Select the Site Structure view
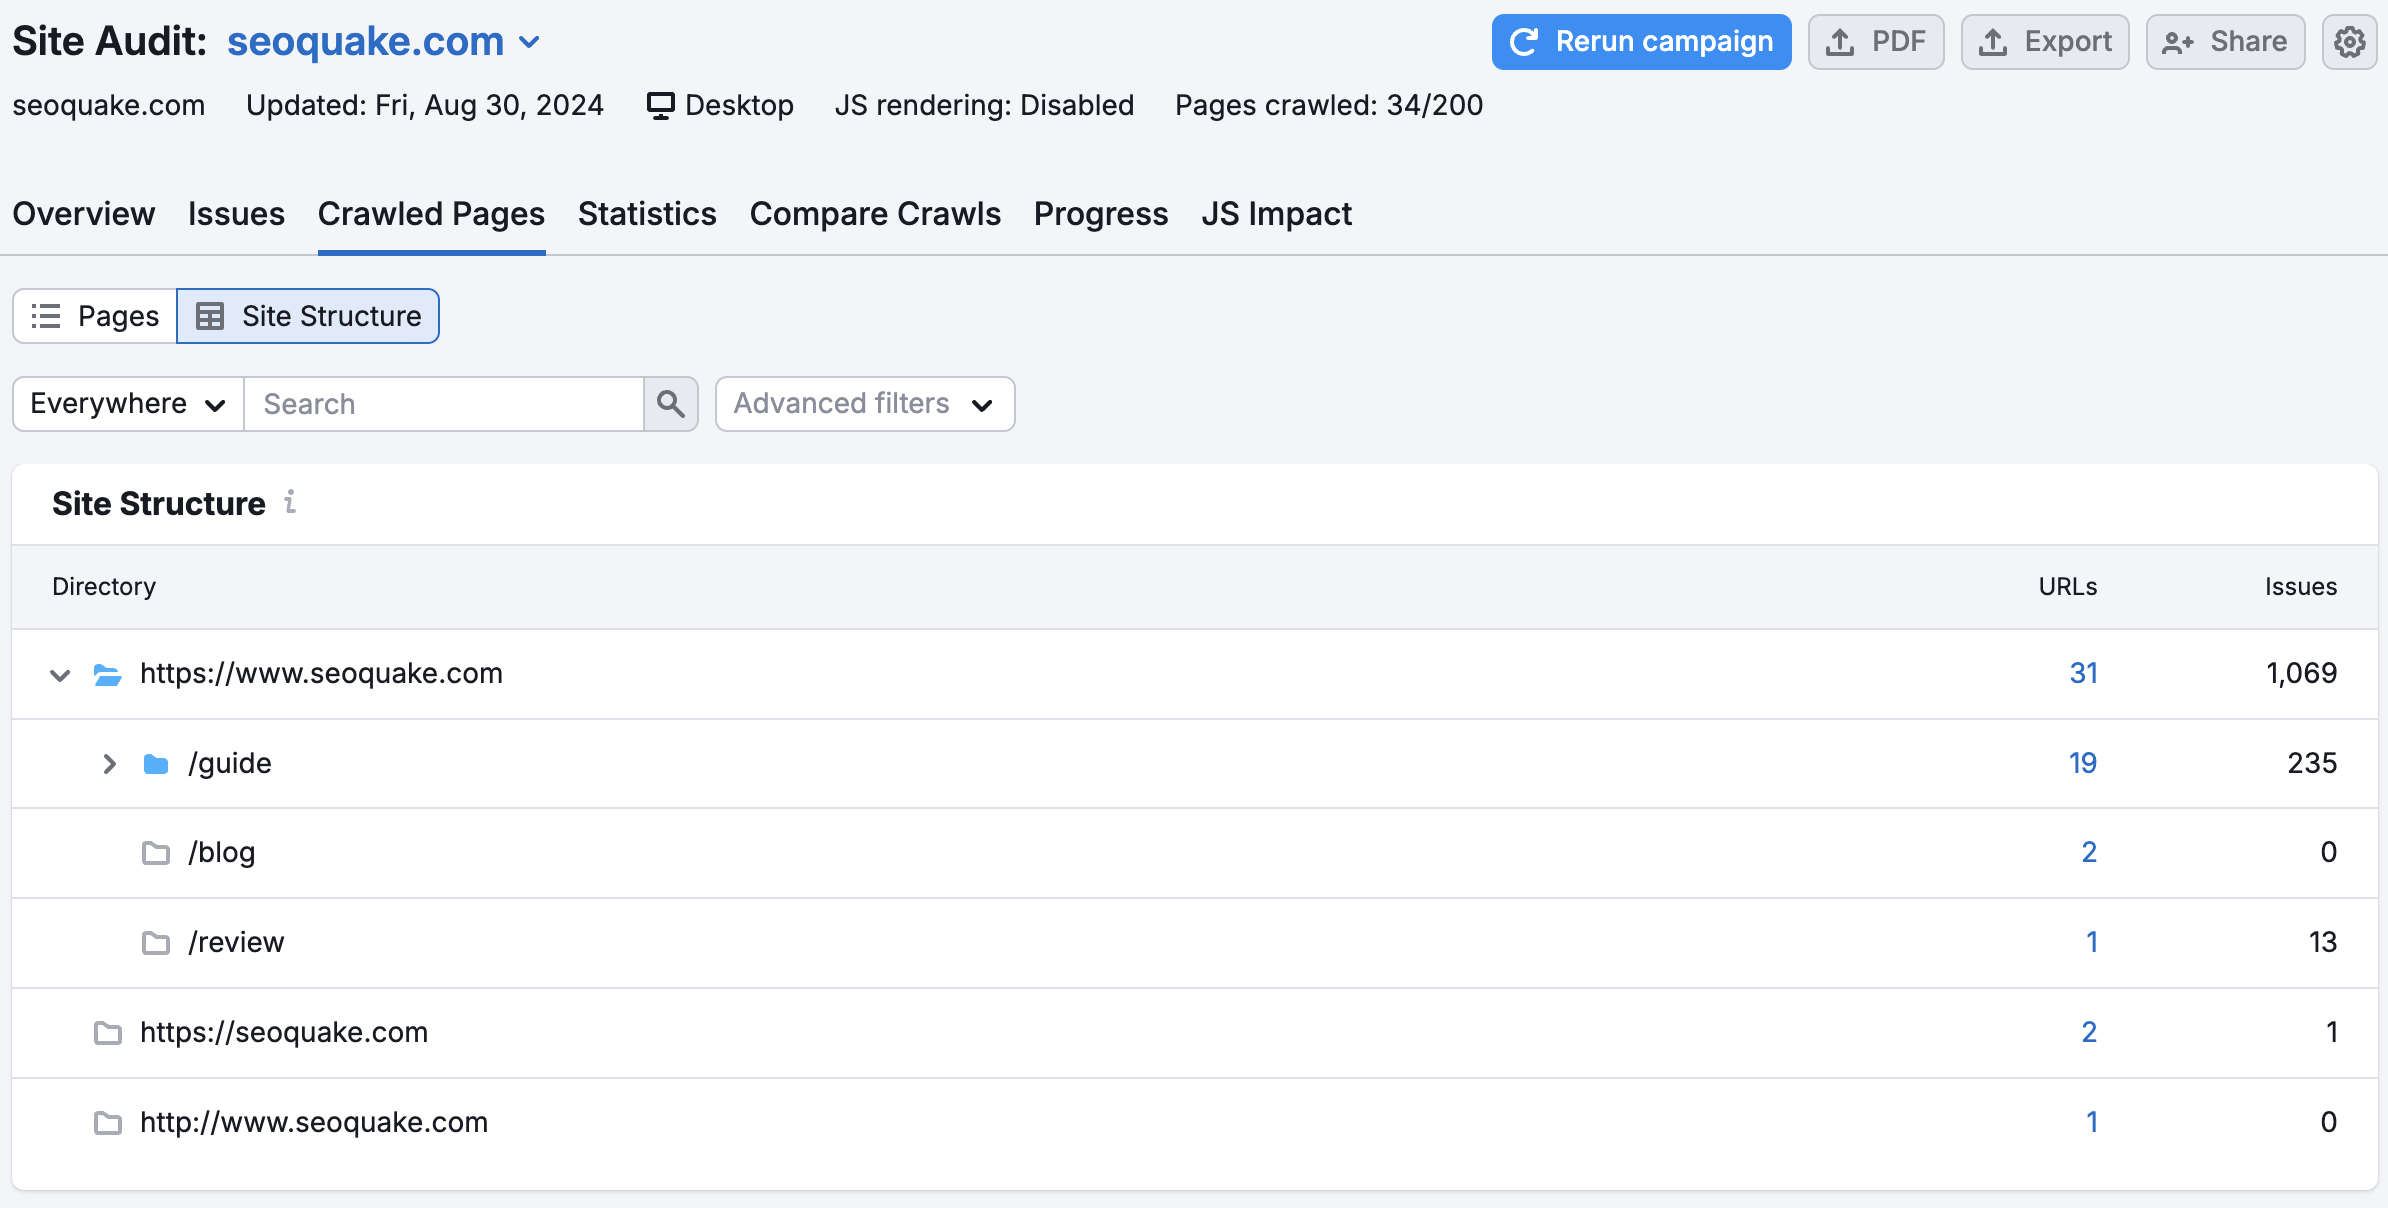The height and width of the screenshot is (1208, 2388). click(307, 315)
